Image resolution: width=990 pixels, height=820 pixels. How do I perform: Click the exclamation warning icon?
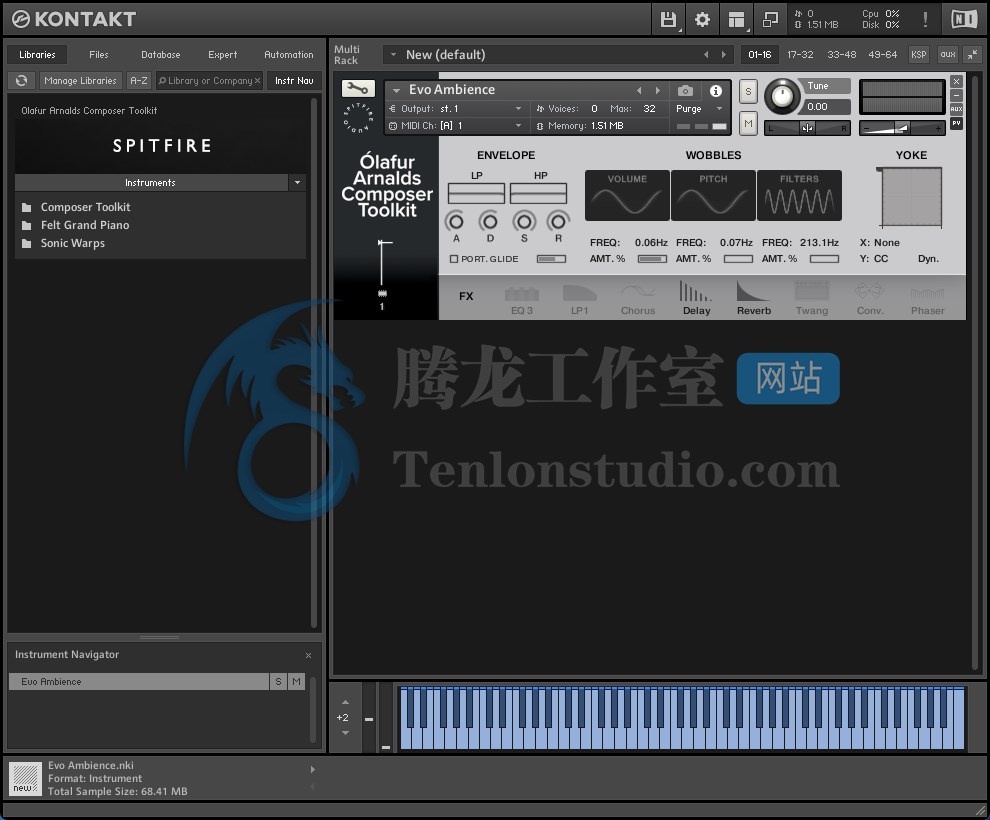(x=925, y=20)
